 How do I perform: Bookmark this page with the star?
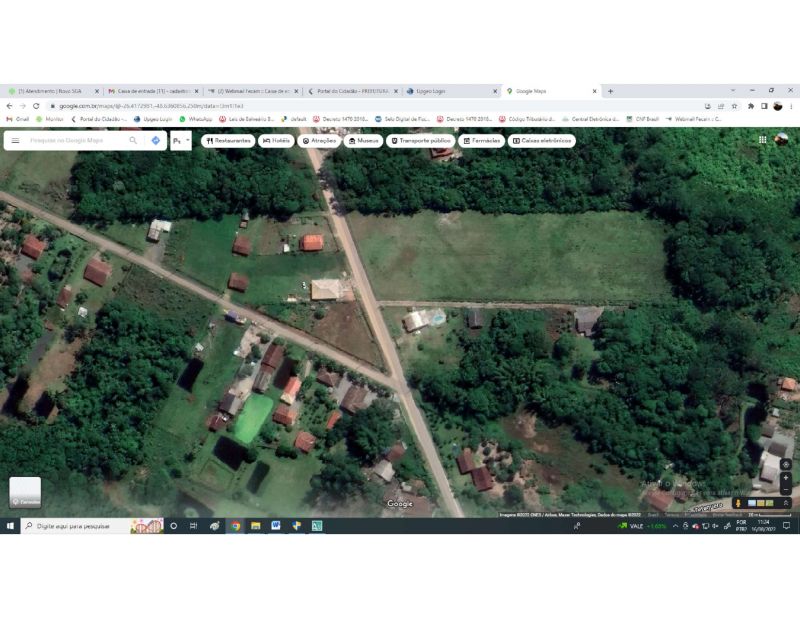tap(734, 106)
